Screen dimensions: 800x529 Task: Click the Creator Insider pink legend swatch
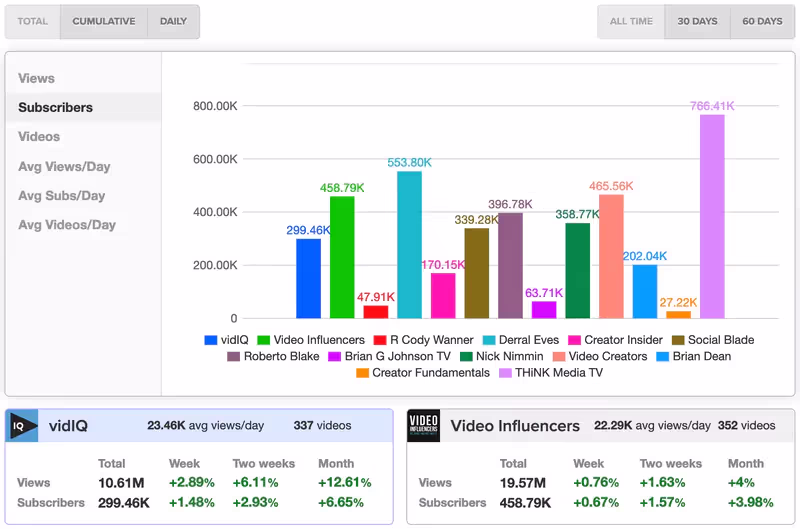574,340
